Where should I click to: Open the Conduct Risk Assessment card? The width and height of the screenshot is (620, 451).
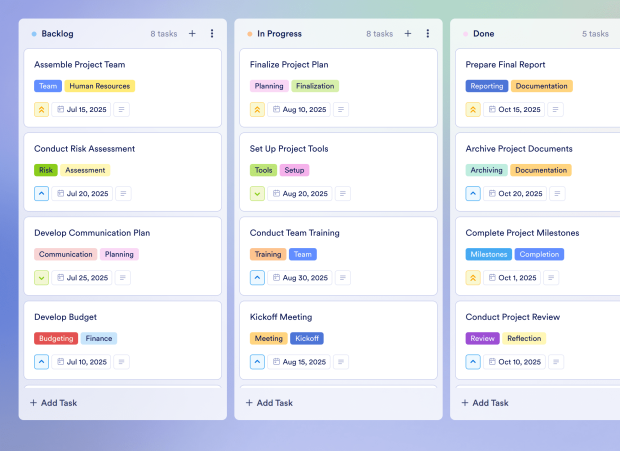(123, 172)
